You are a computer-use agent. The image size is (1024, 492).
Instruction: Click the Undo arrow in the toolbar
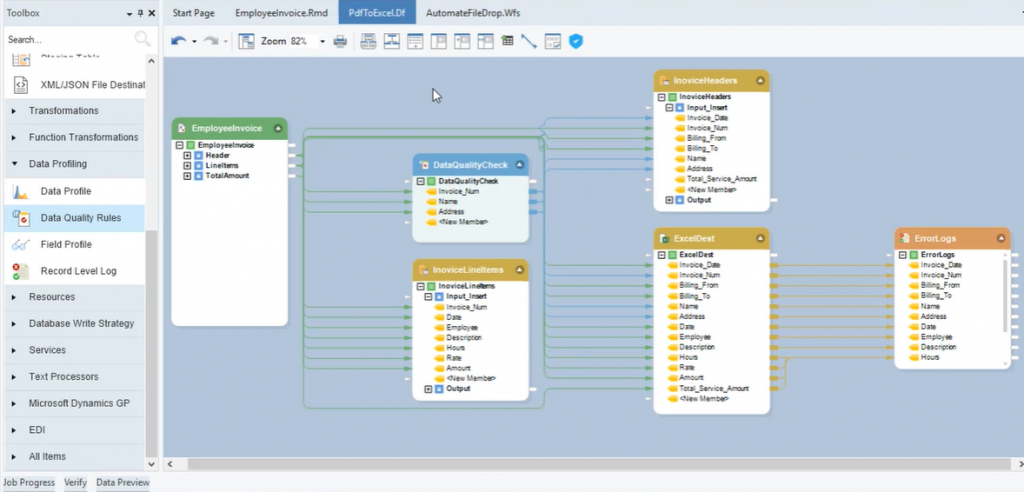tap(178, 42)
